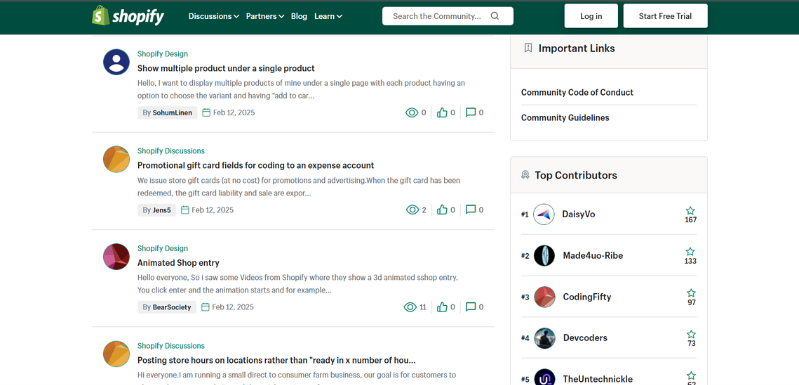Screen dimensions: 799x385
Task: Click avatar beside Posting store hours post
Action: coord(116,354)
